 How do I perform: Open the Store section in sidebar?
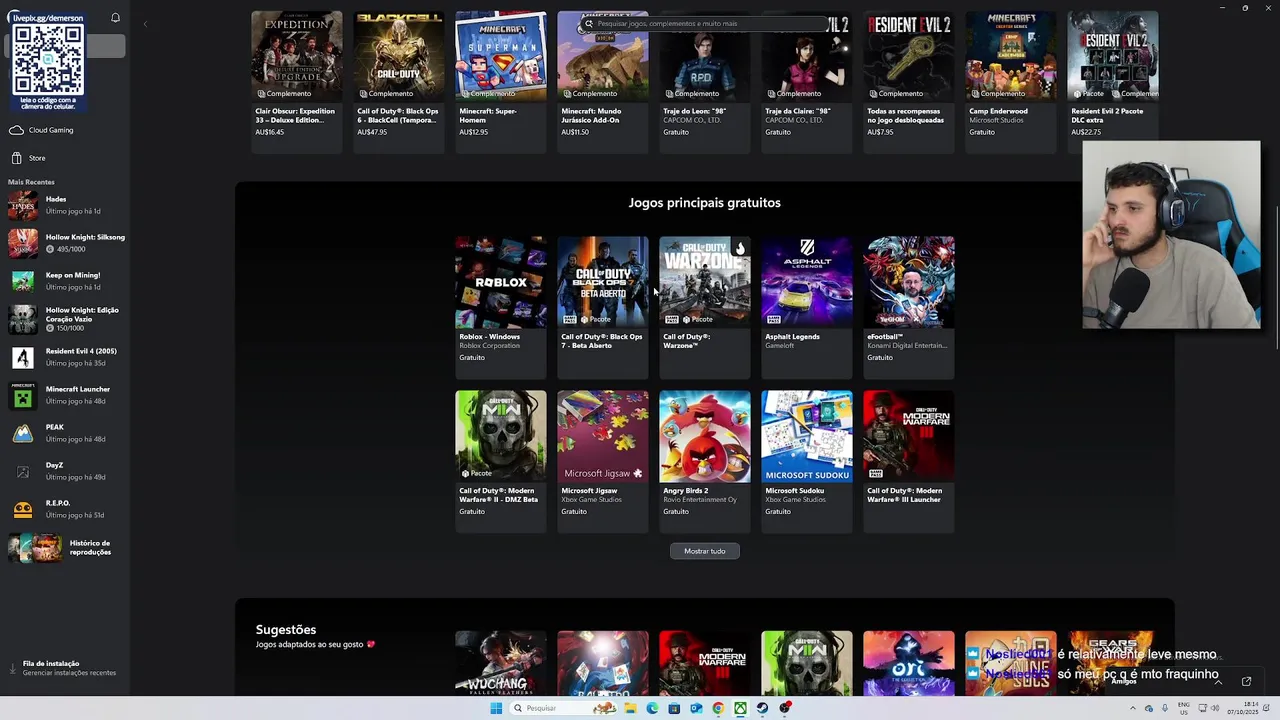[66, 158]
